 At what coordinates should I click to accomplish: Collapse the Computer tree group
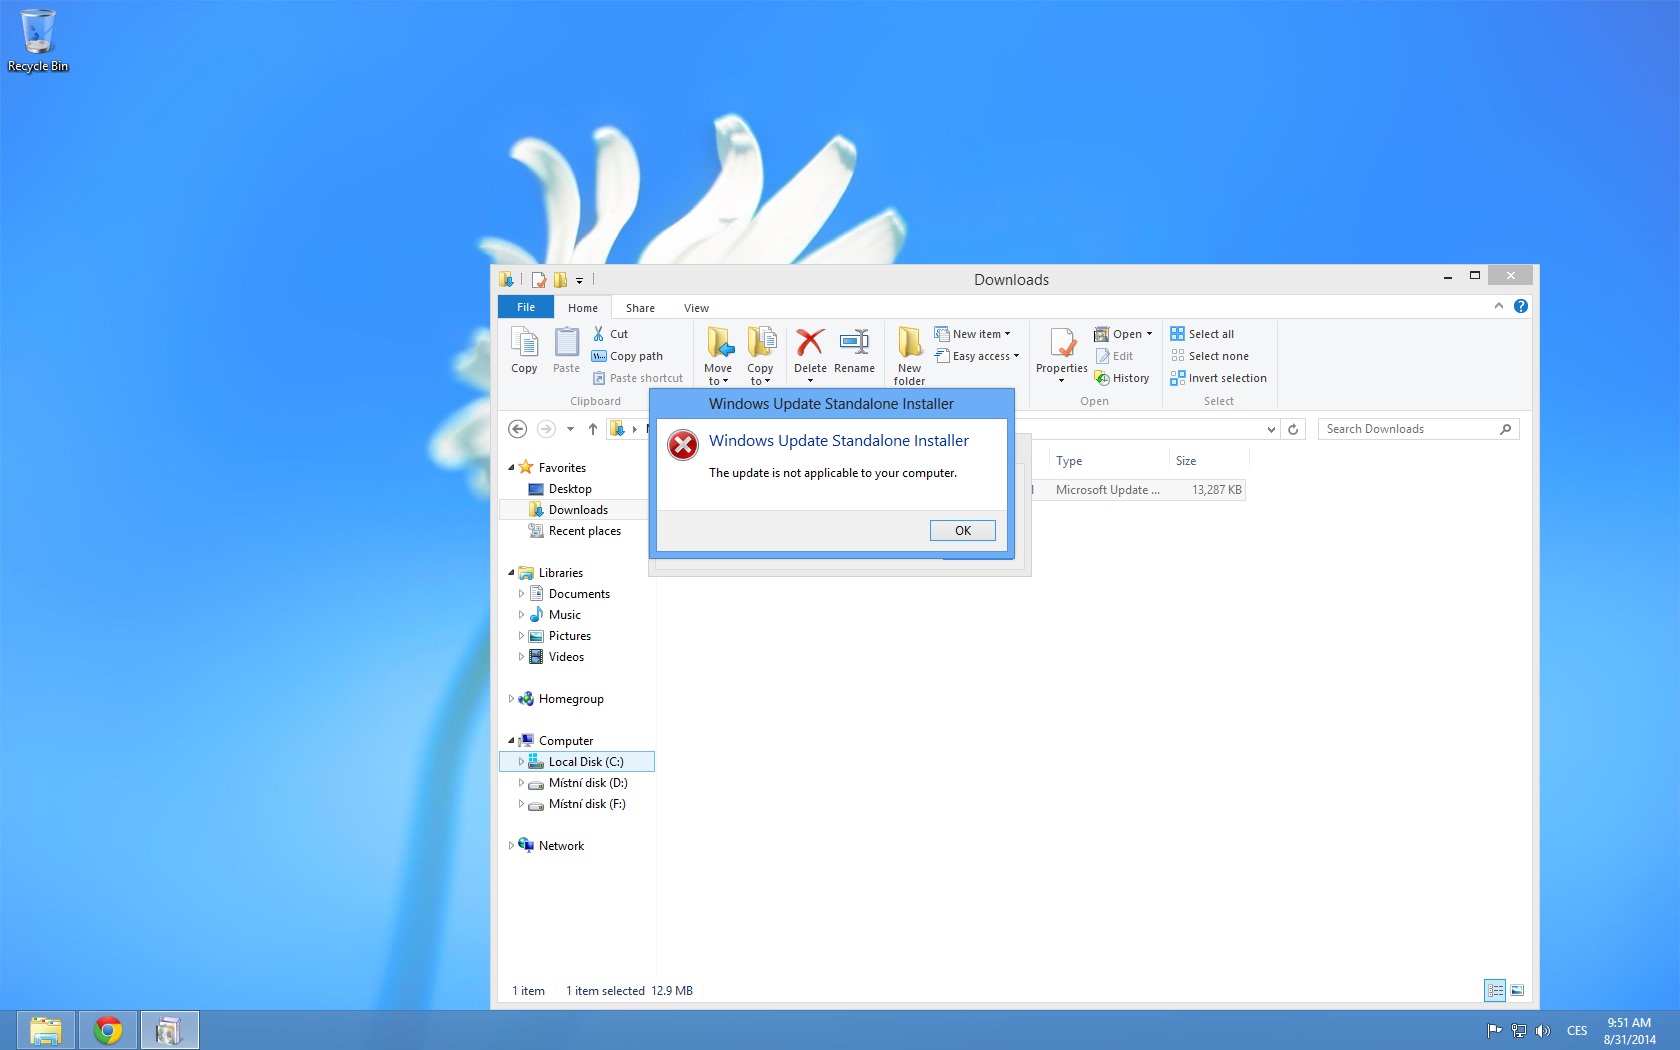pos(511,740)
